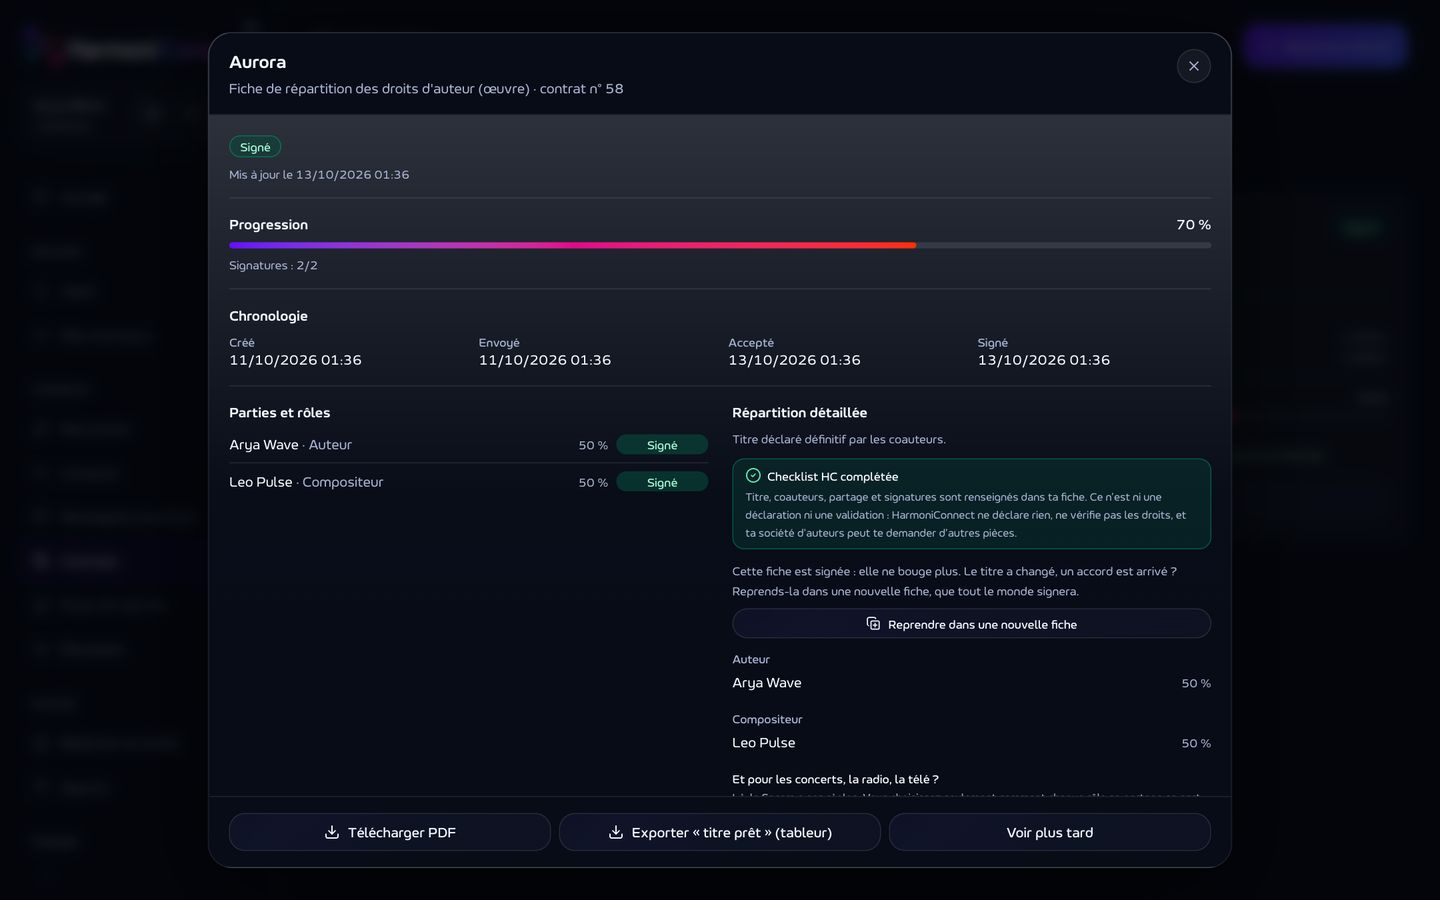Image resolution: width=1440 pixels, height=900 pixels.
Task: Click the "Mis à jour le 13/10/2026 01:36" text
Action: click(x=319, y=175)
